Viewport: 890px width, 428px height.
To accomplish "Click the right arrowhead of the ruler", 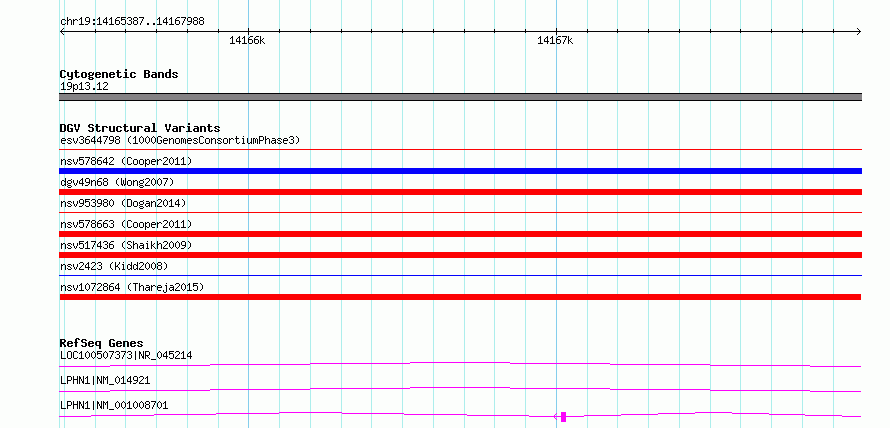I will 859,31.
